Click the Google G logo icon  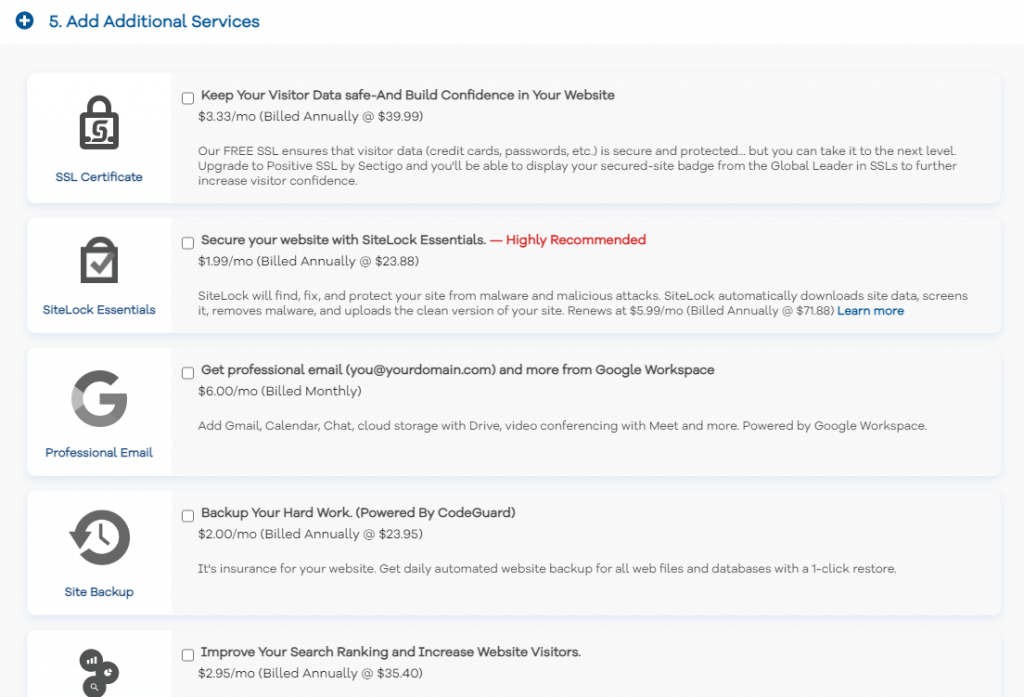99,398
